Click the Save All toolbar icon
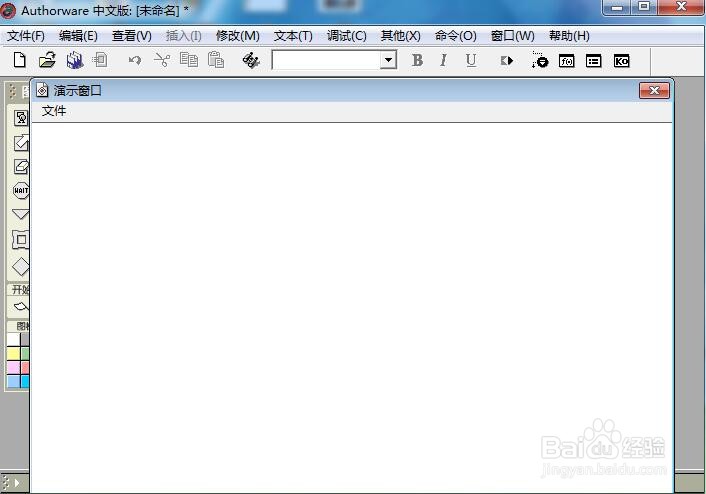Screen dimensions: 706x494 (x=75, y=60)
